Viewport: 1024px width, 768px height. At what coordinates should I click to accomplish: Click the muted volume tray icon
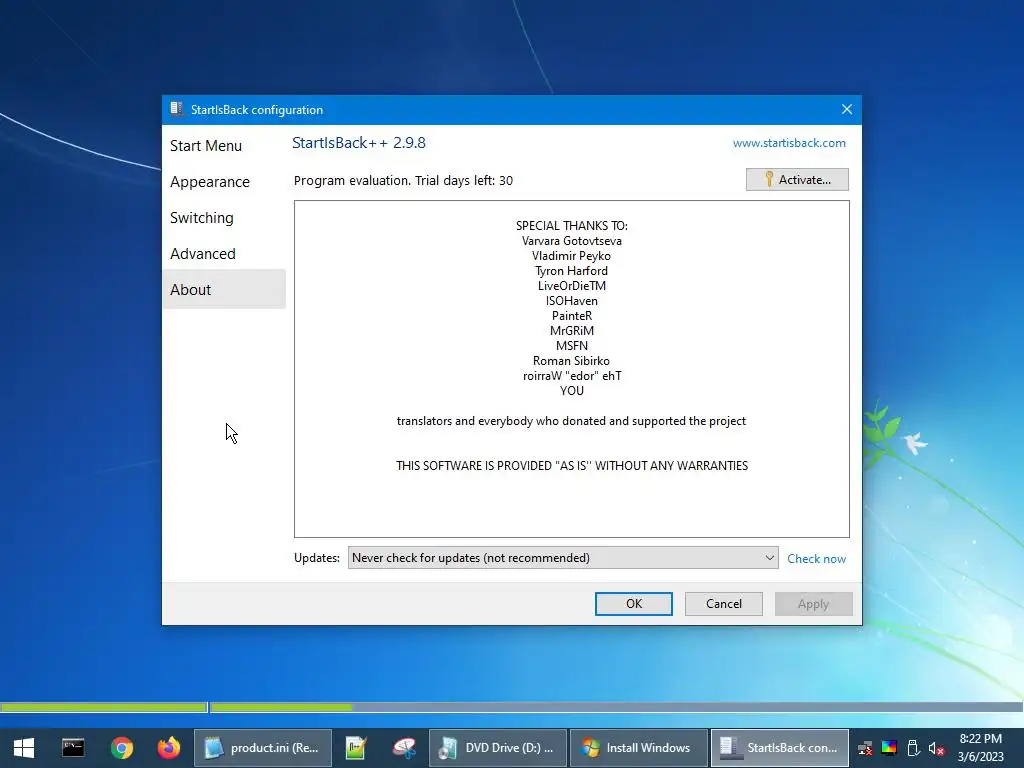tap(936, 748)
